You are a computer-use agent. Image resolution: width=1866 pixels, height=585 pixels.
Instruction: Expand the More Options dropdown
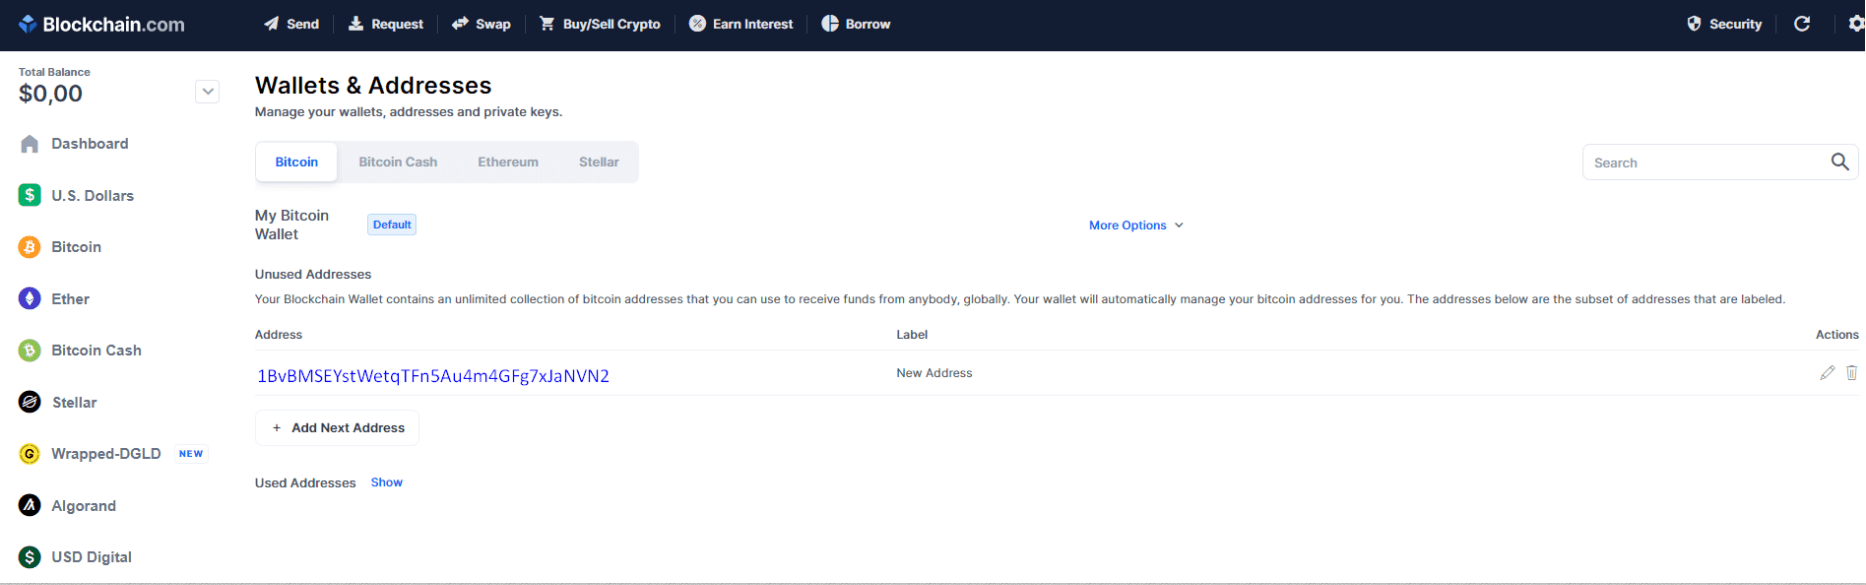click(x=1136, y=225)
